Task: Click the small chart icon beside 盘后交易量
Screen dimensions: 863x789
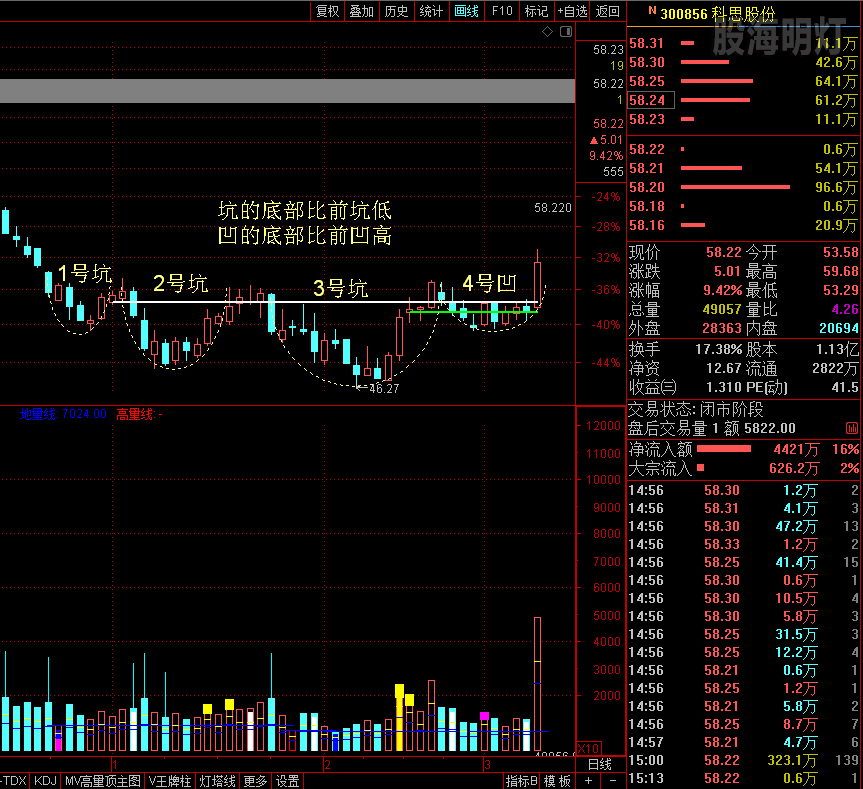Action: point(851,428)
